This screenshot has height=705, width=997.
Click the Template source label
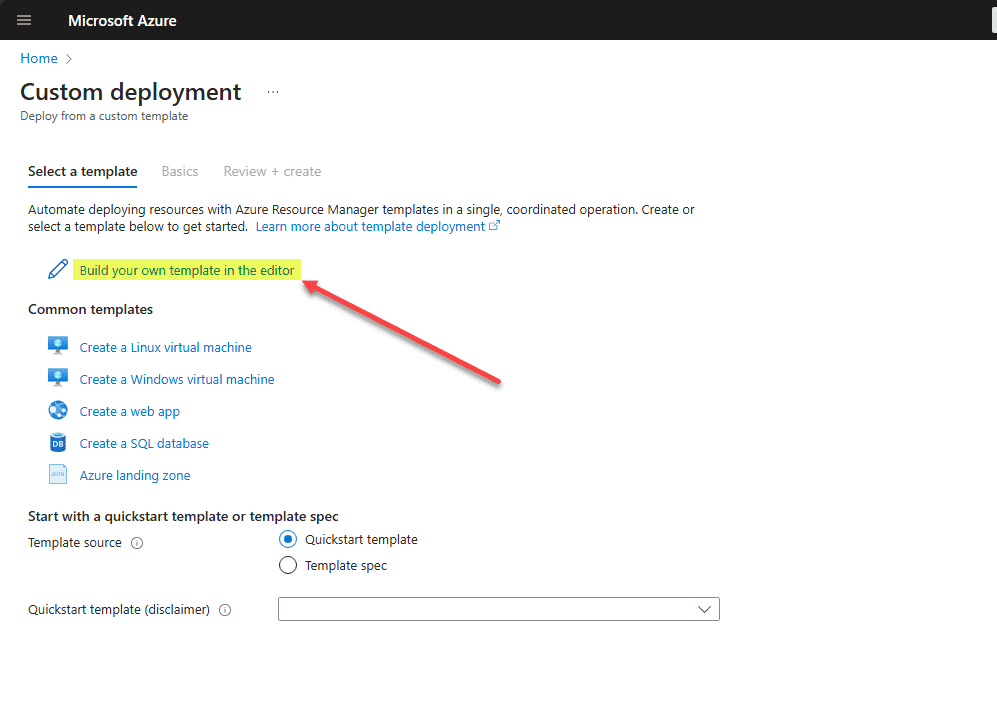pyautogui.click(x=74, y=543)
